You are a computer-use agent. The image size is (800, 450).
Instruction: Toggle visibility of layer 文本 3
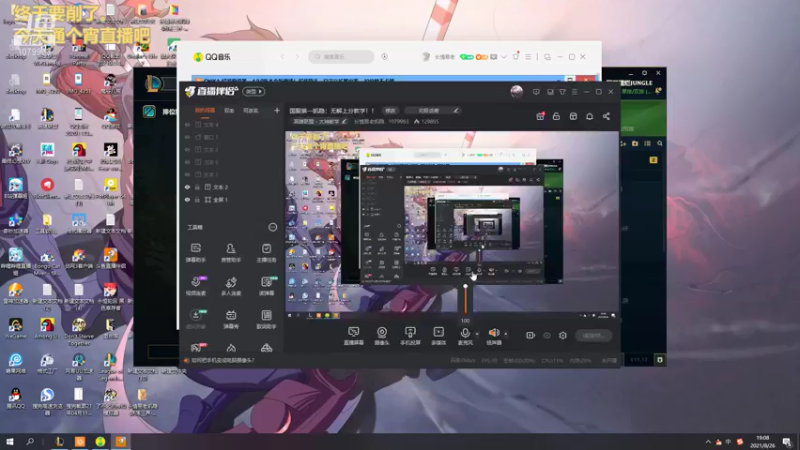click(x=188, y=149)
